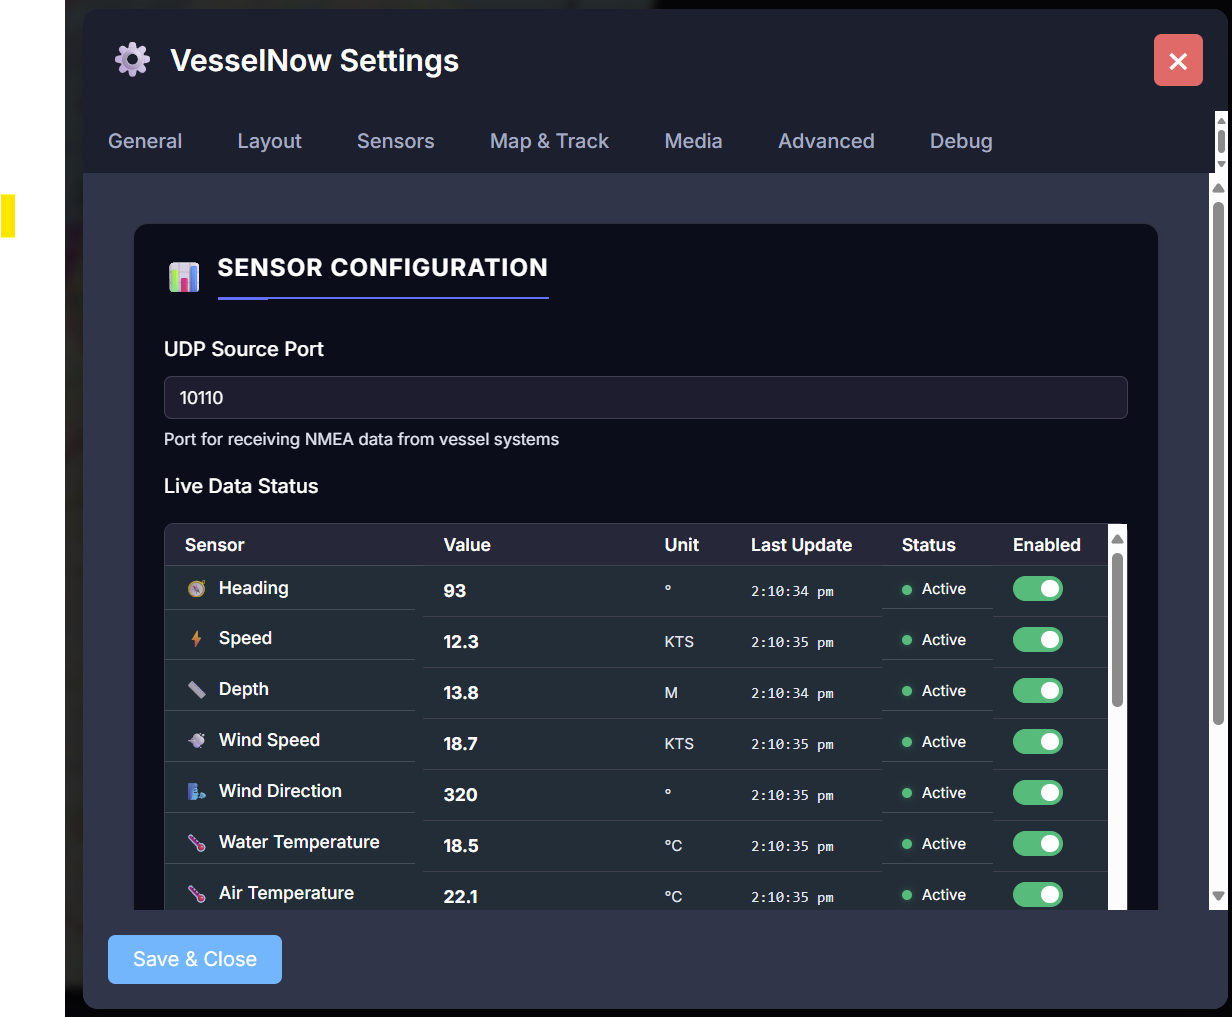Turn off the Depth sensor switch
Viewport: 1232px width, 1017px height.
[1038, 690]
